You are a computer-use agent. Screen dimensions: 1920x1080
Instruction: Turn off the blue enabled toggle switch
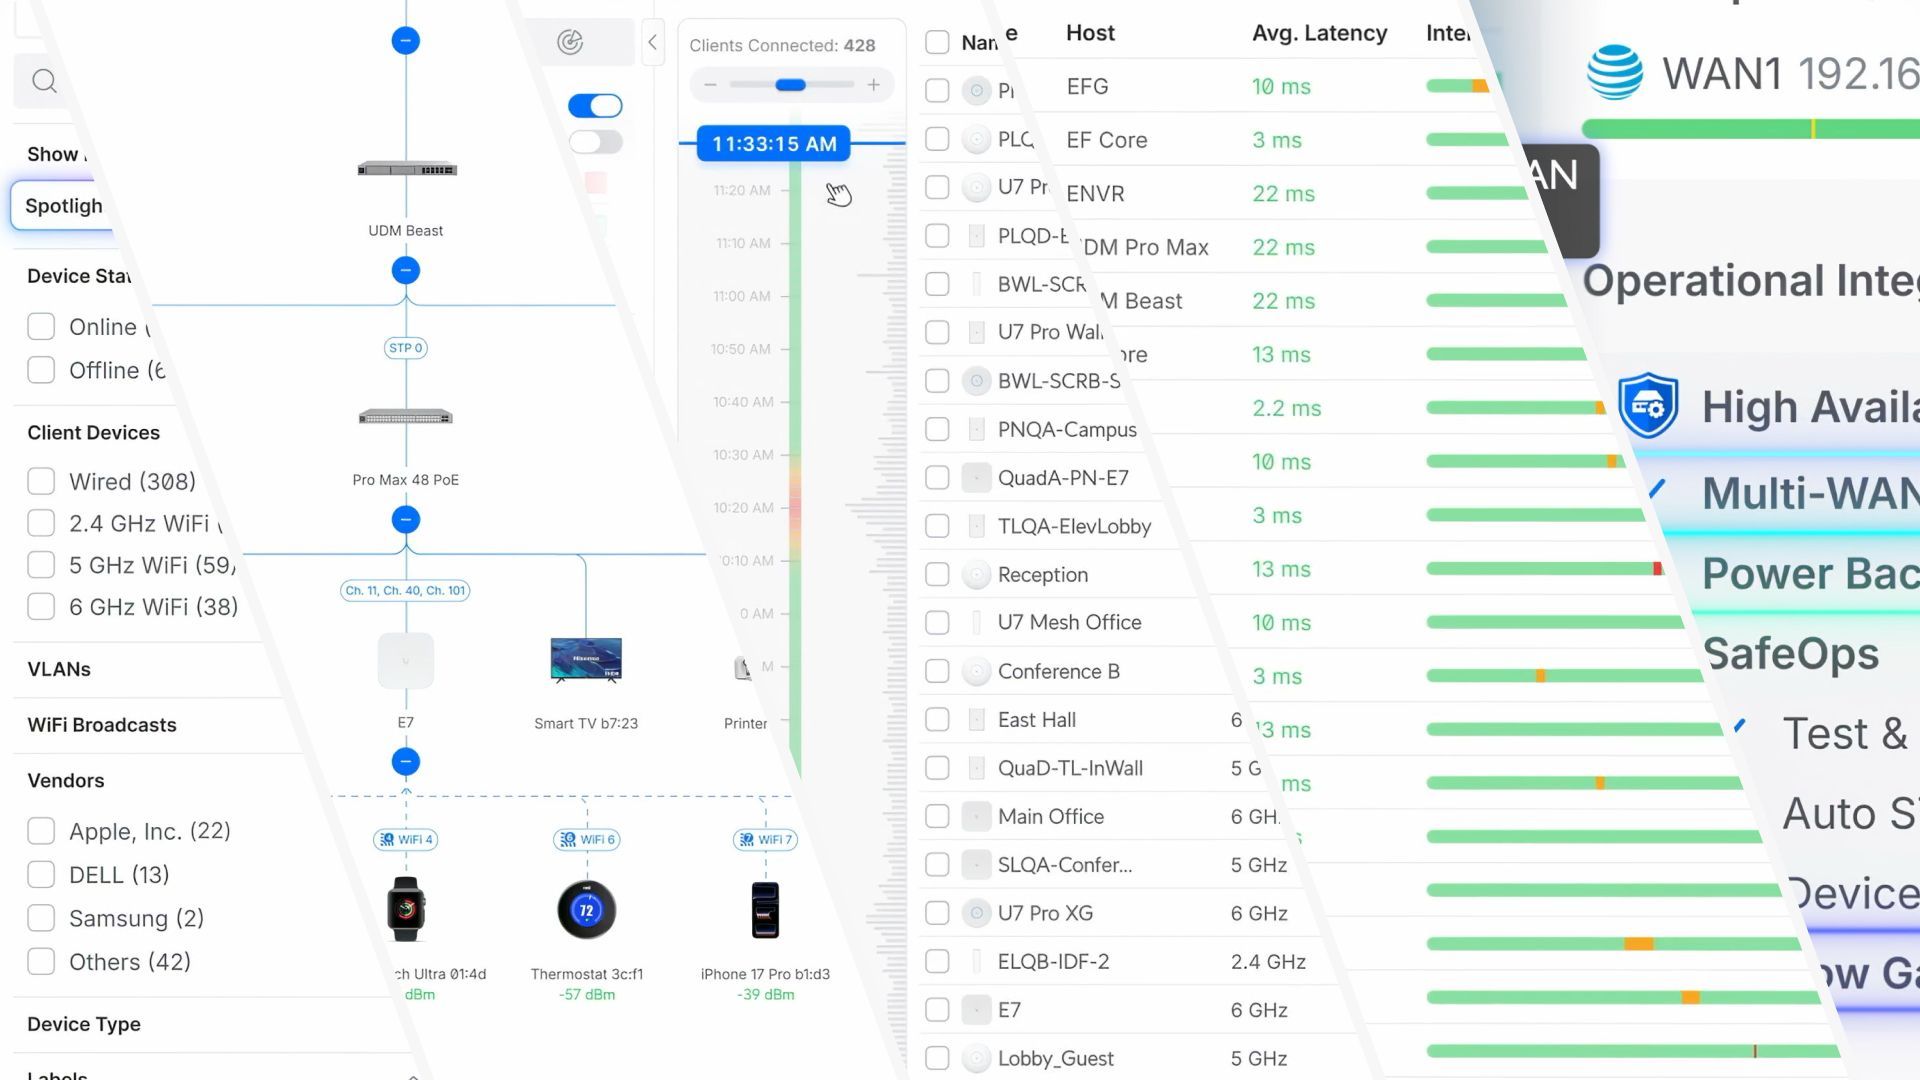pyautogui.click(x=595, y=106)
